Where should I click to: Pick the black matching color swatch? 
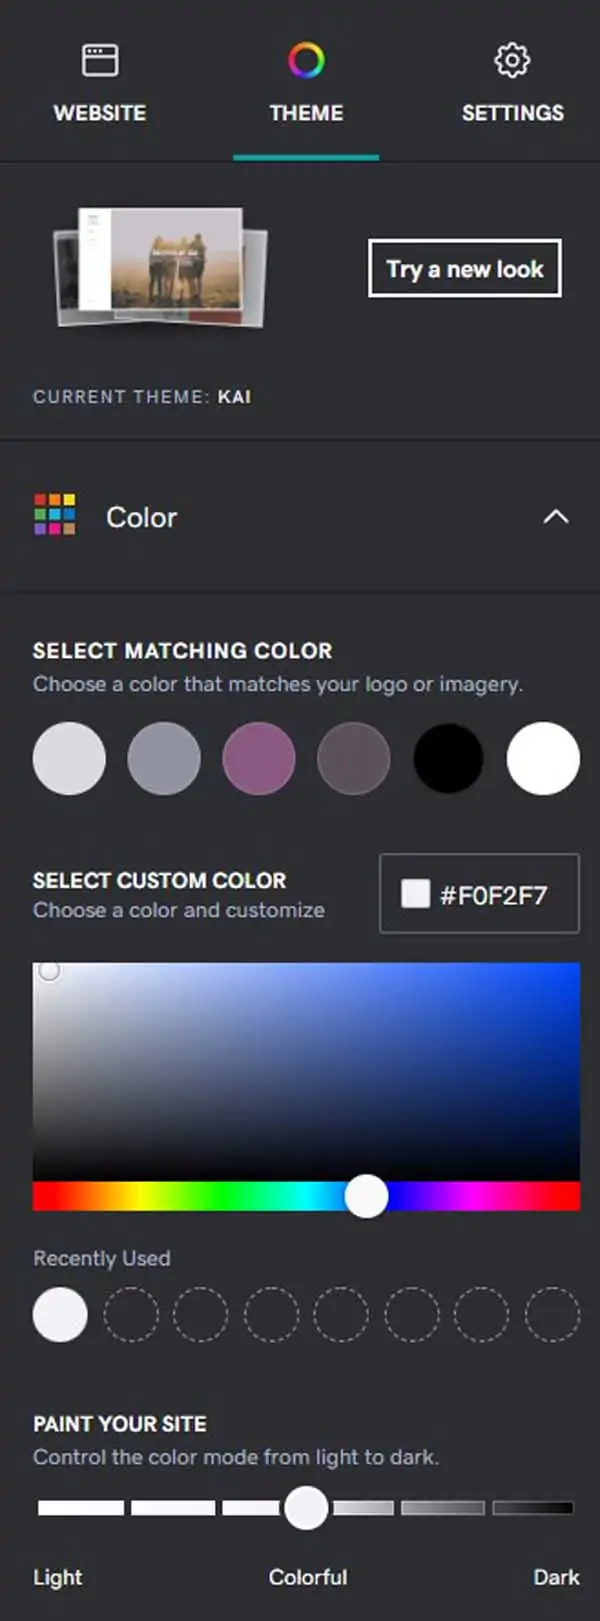click(x=448, y=758)
